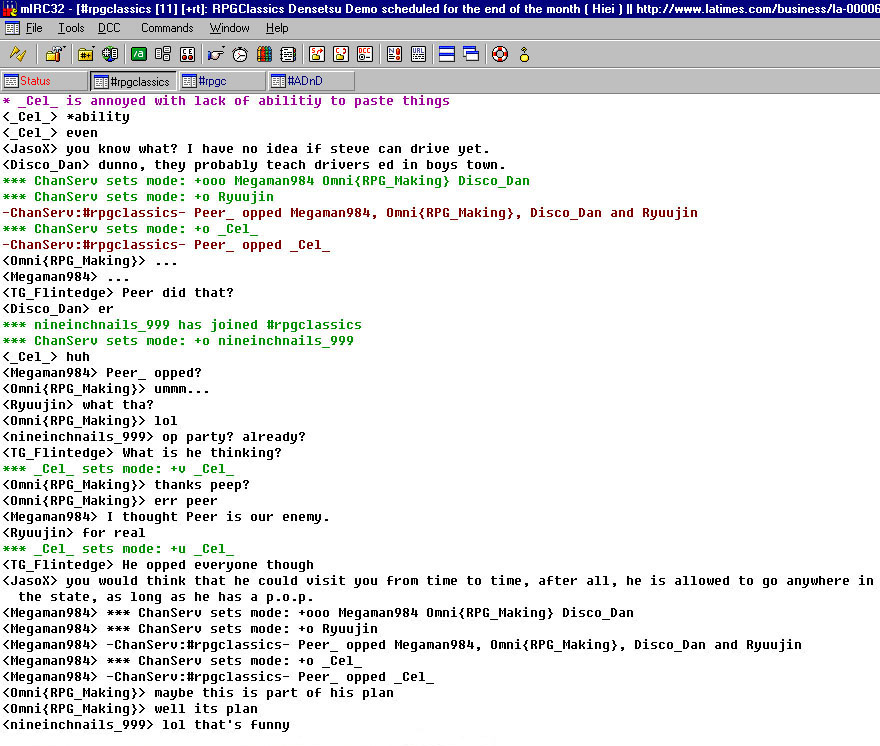Click the Connect lightning bolt icon
The width and height of the screenshot is (880, 746).
[x=18, y=54]
